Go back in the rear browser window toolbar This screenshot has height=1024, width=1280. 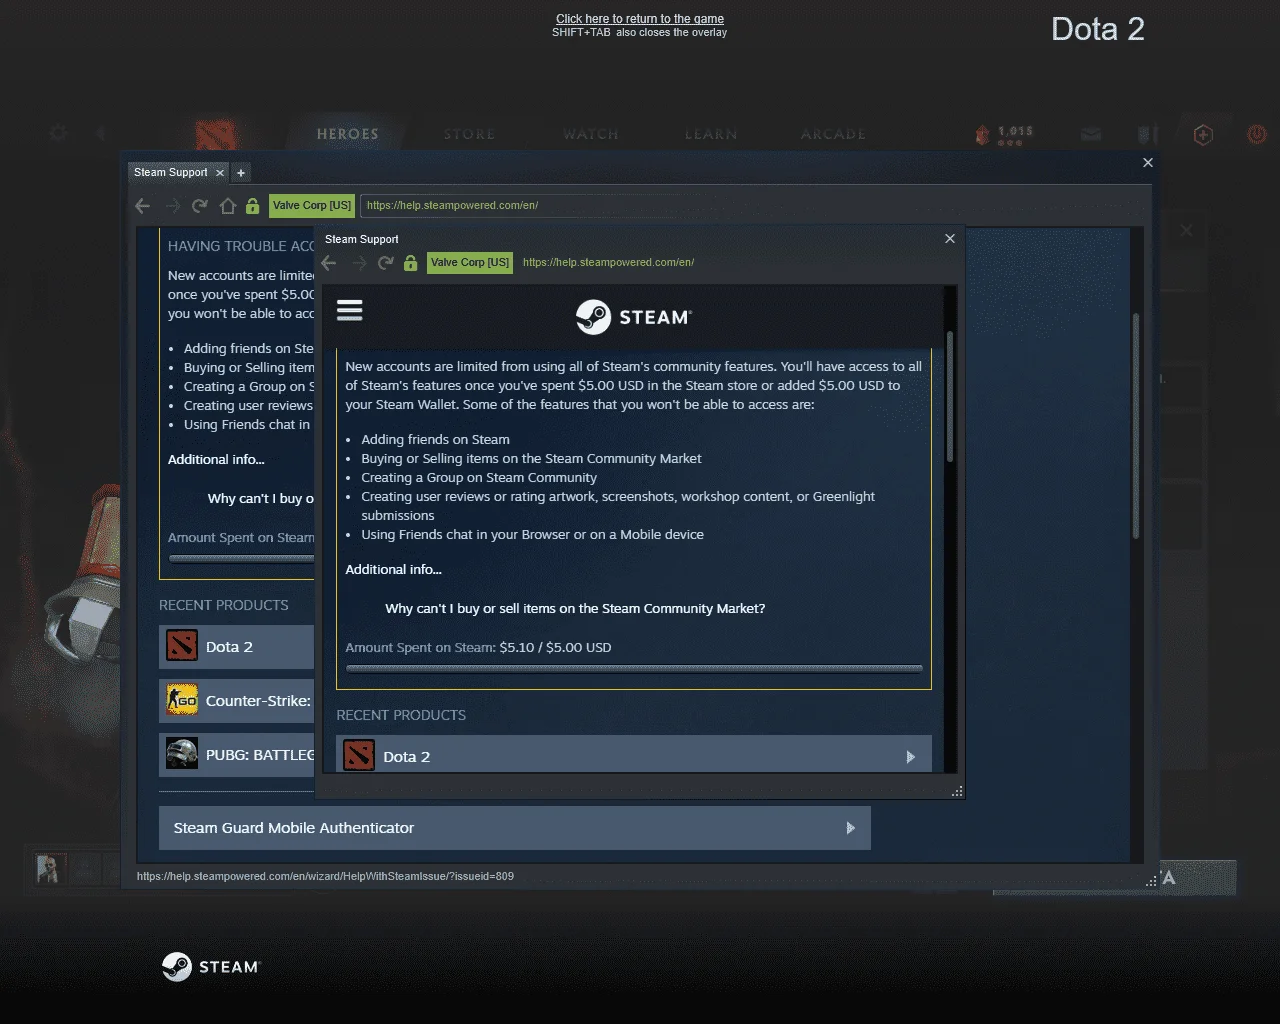click(142, 206)
